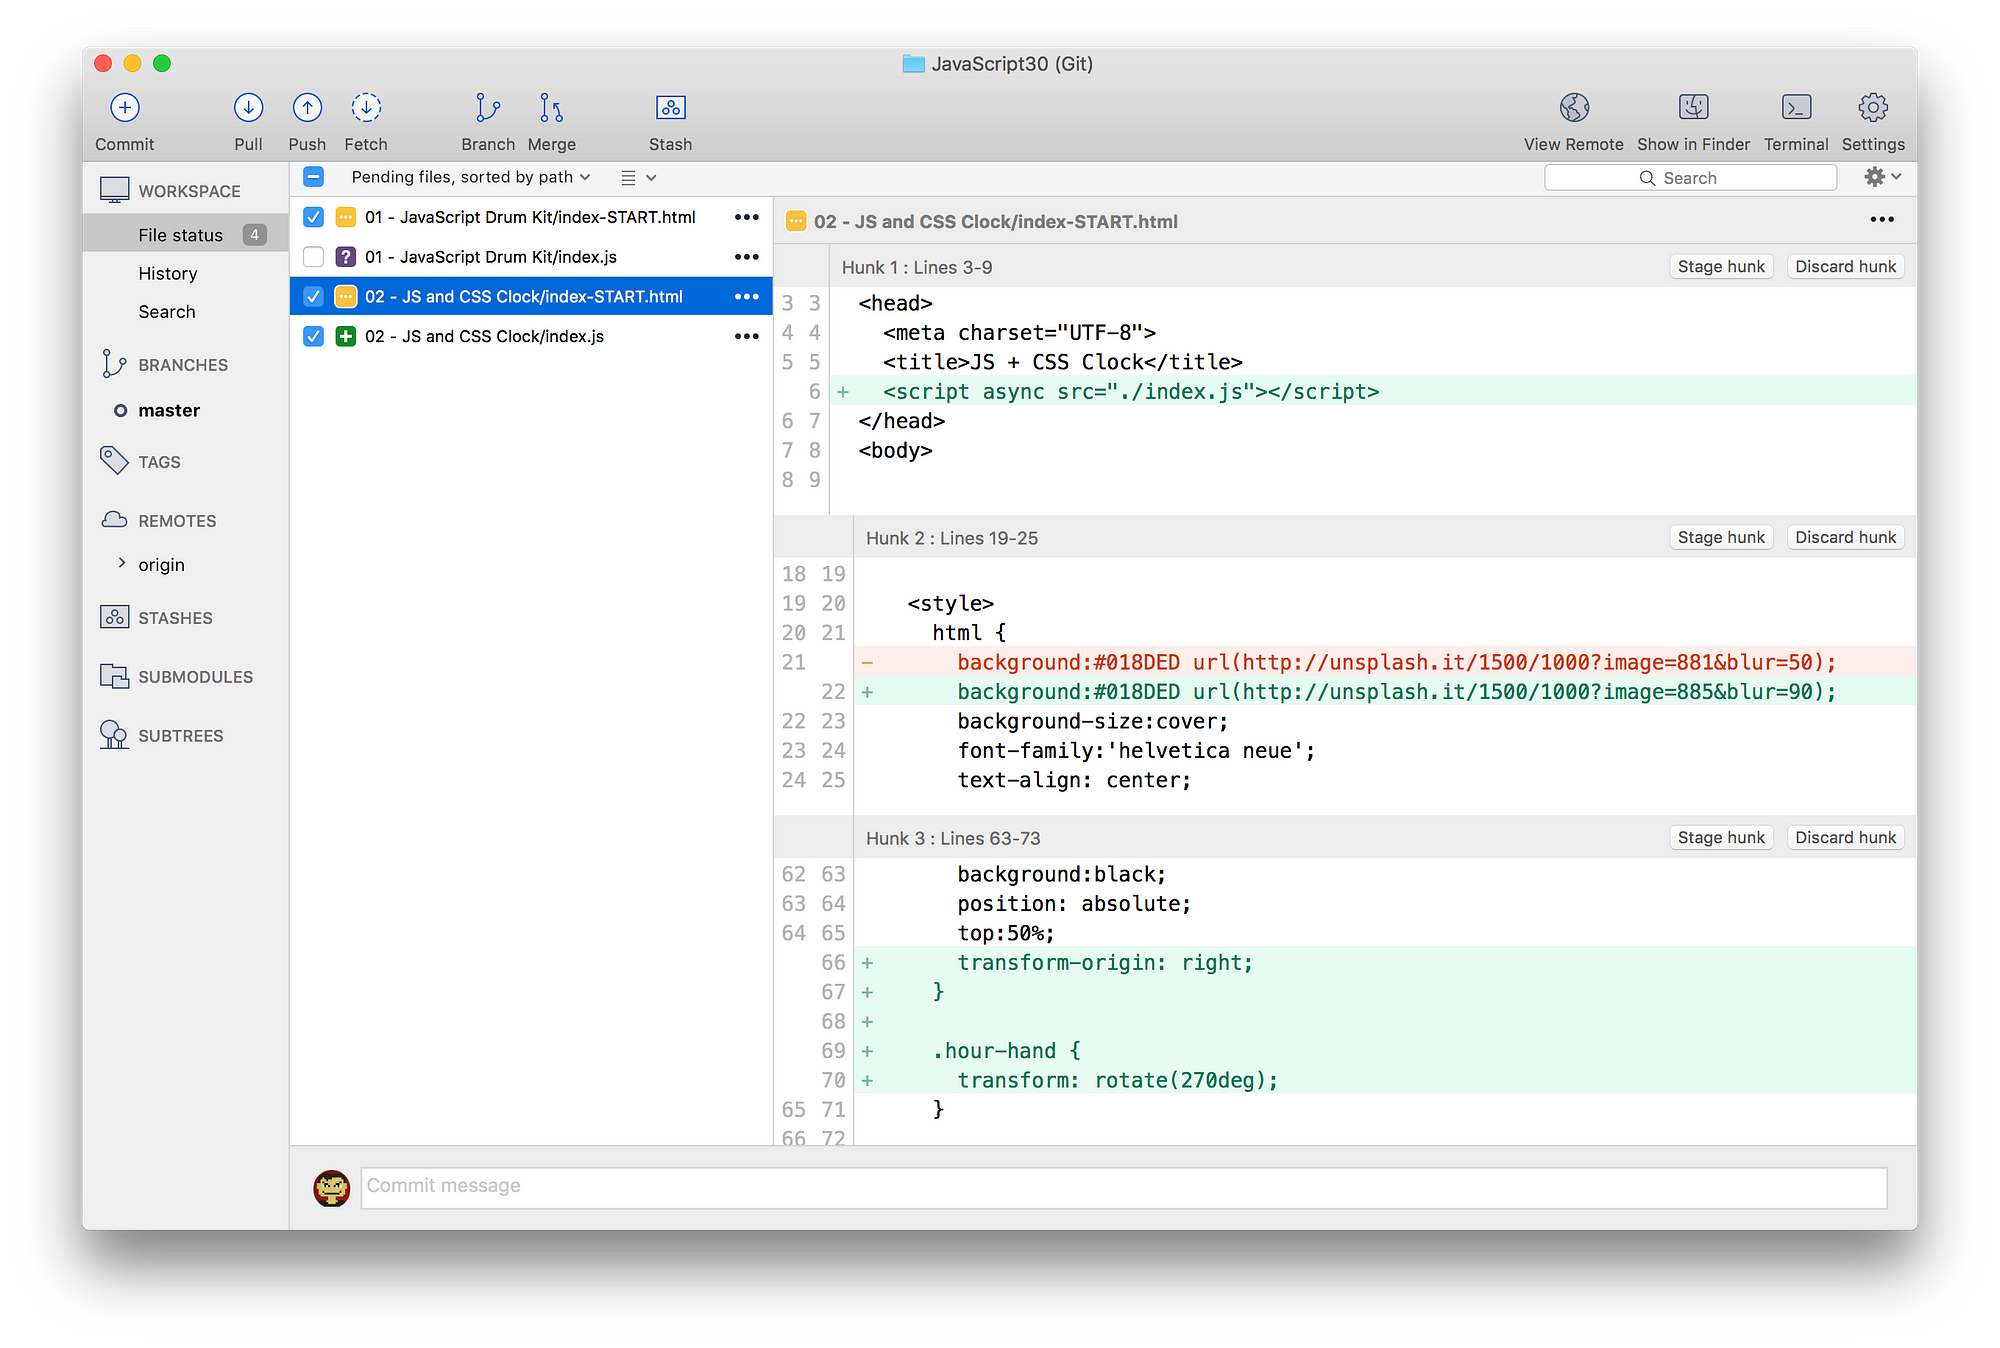The width and height of the screenshot is (2000, 1348).
Task: Click the diff file title index-START.html
Action: pyautogui.click(x=995, y=222)
